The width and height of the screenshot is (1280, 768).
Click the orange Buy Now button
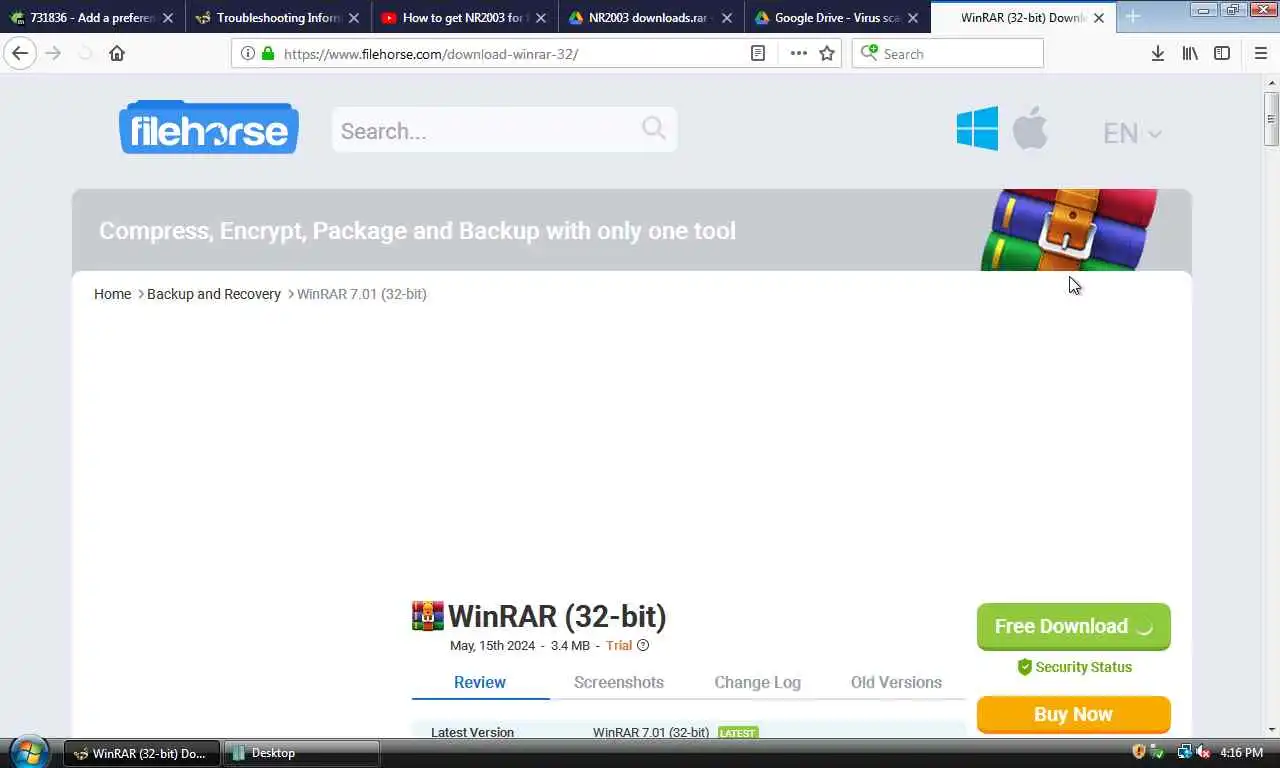point(1073,714)
